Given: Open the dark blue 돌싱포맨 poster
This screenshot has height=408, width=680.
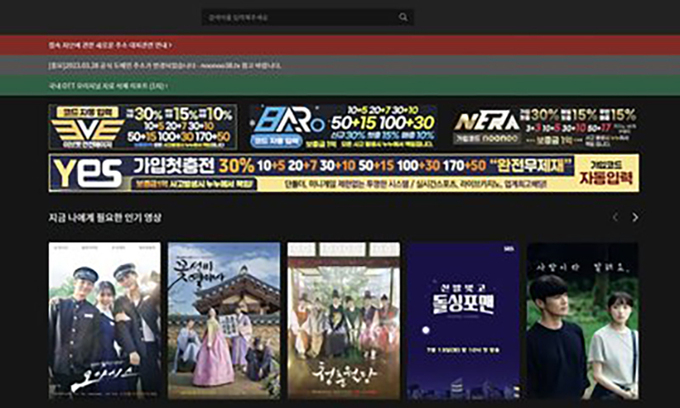Looking at the screenshot, I should pos(463,320).
